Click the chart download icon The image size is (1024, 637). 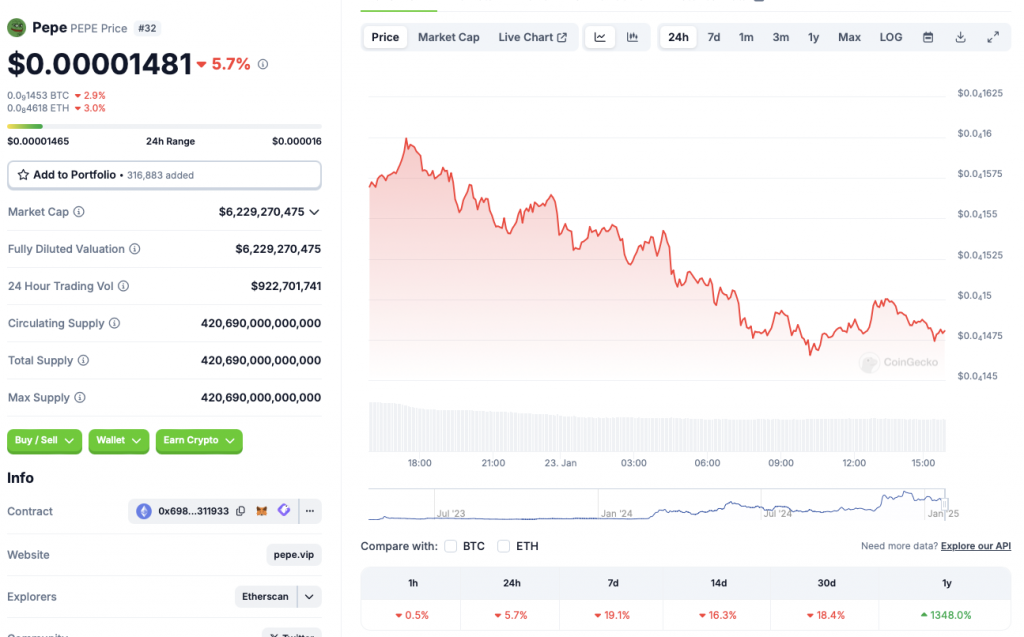point(961,36)
